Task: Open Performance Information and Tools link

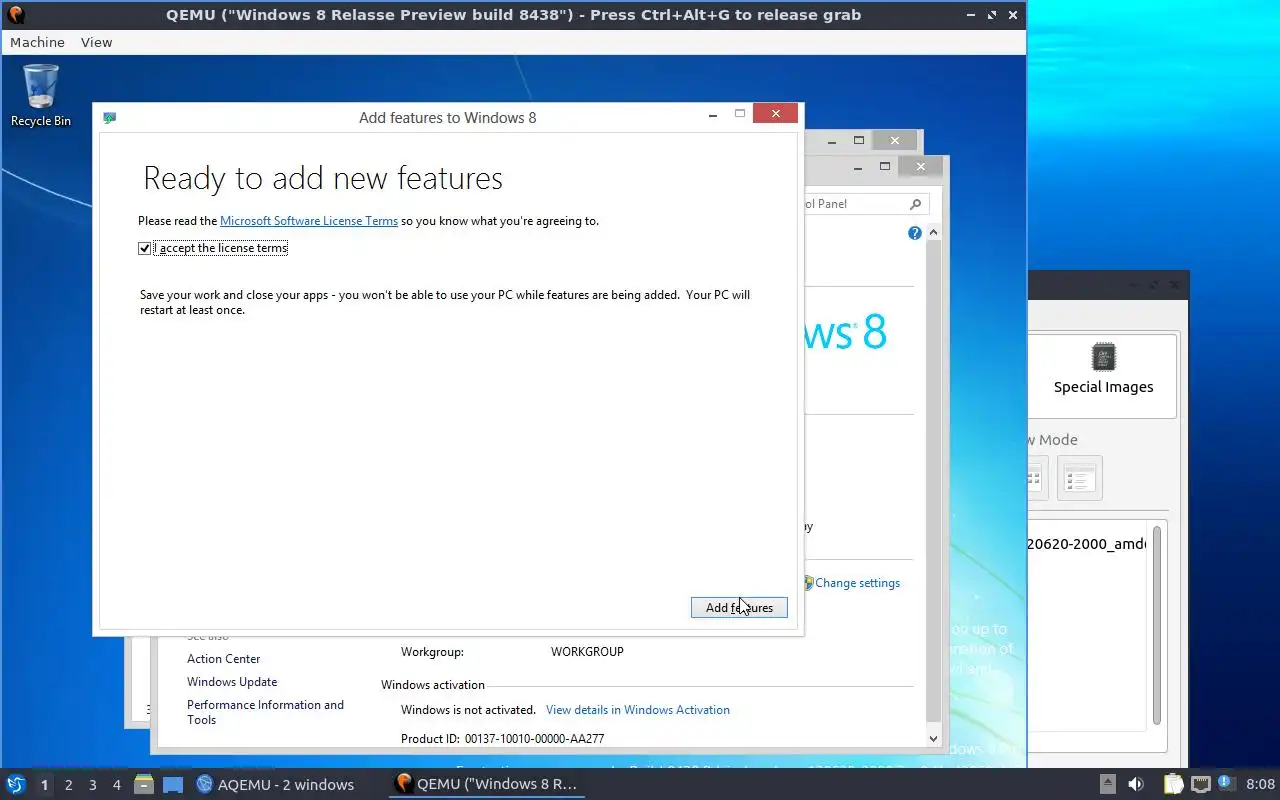Action: point(265,712)
